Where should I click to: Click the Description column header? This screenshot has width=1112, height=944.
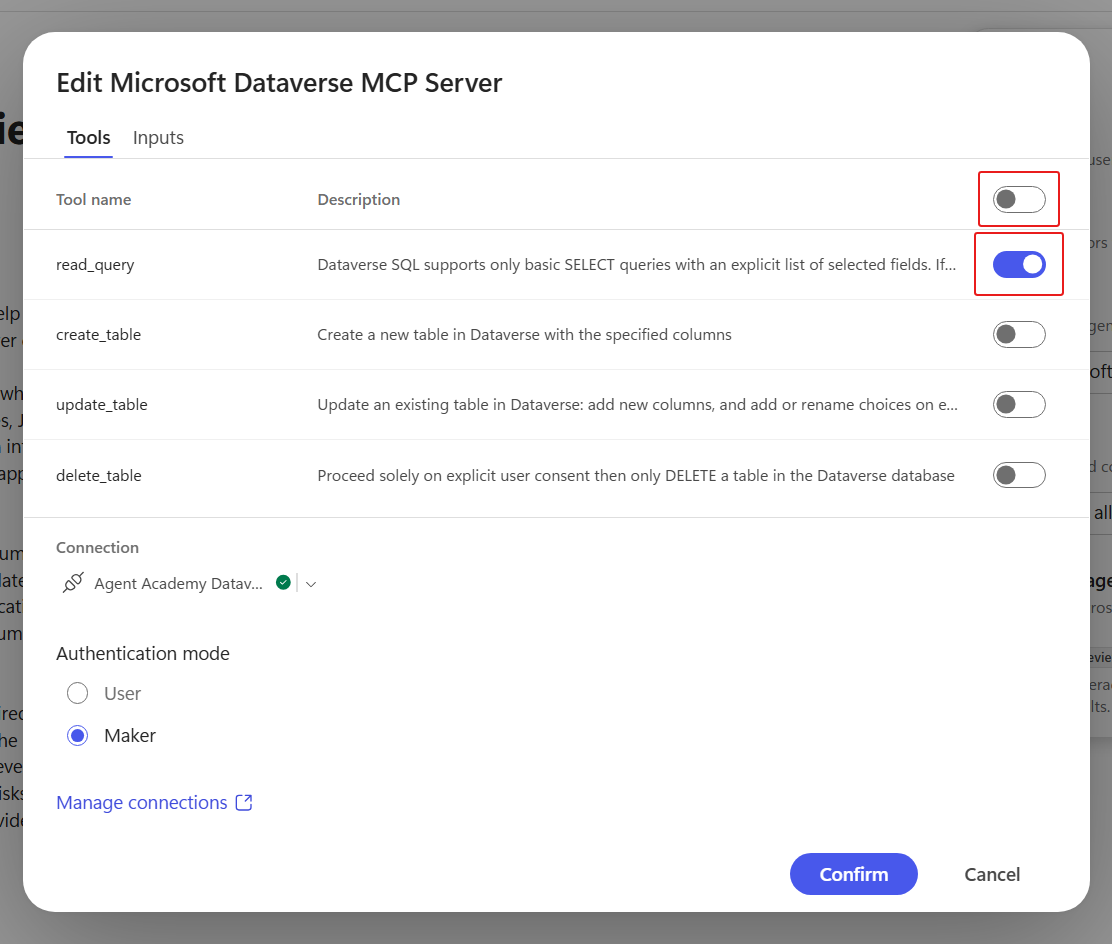[359, 199]
